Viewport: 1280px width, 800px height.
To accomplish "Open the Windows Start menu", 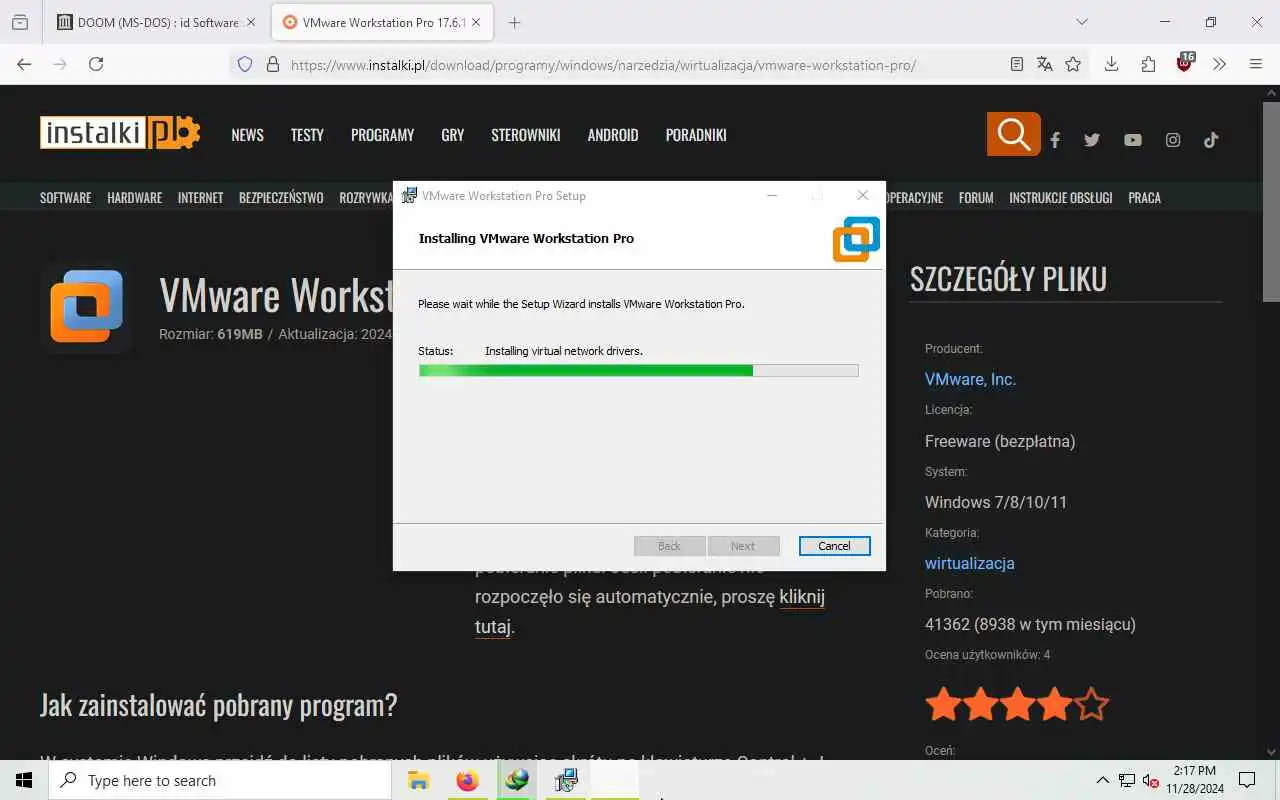I will click(x=24, y=780).
